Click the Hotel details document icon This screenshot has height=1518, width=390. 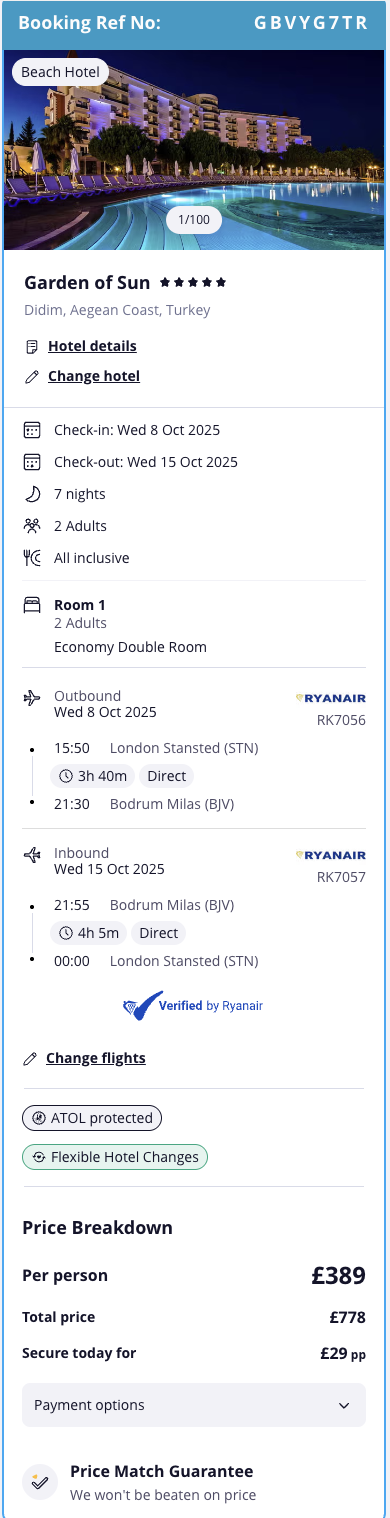click(x=32, y=347)
